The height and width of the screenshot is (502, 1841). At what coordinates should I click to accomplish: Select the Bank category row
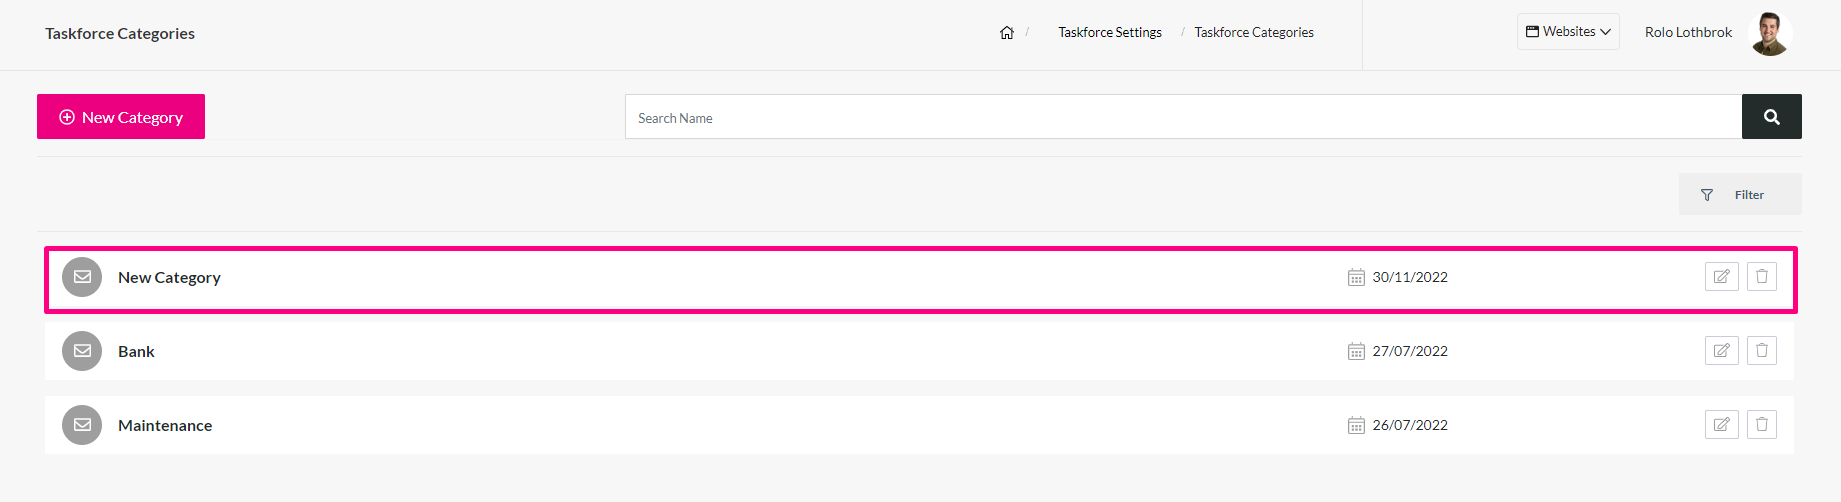pyautogui.click(x=919, y=351)
